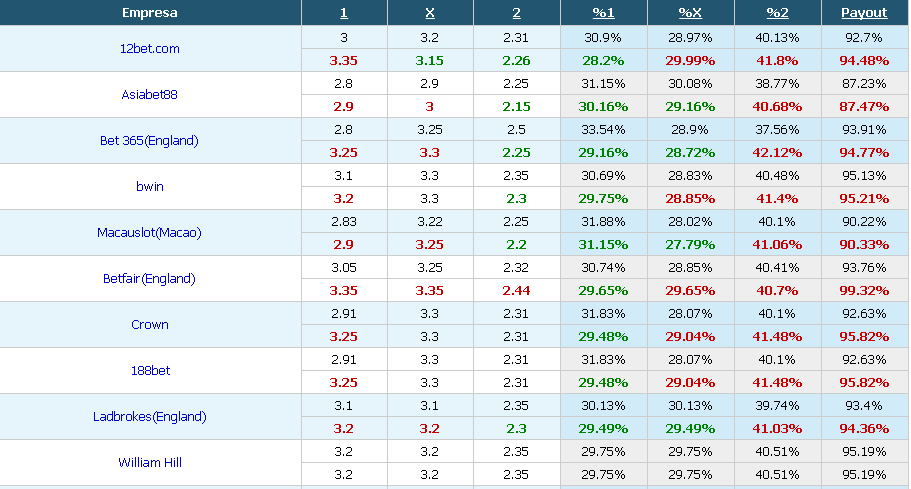Select Bet 365 opening away odds 2.5
The width and height of the screenshot is (911, 489).
click(516, 130)
